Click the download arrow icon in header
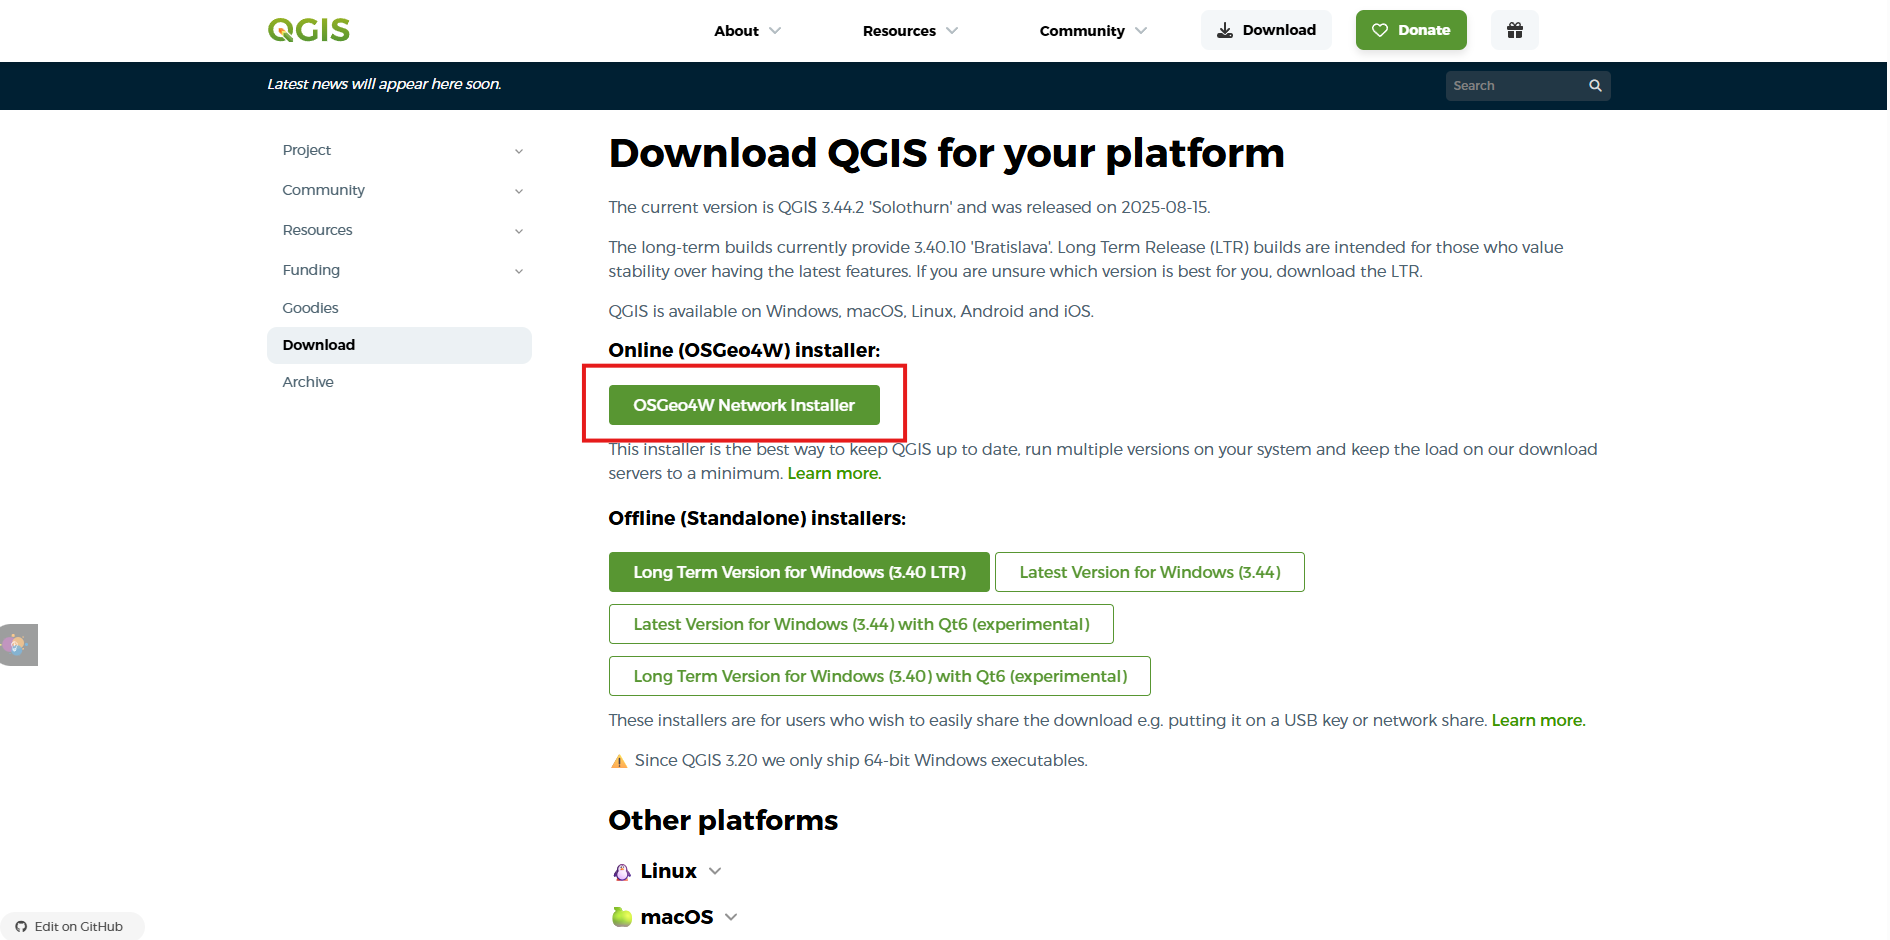This screenshot has width=1890, height=940. (1225, 30)
